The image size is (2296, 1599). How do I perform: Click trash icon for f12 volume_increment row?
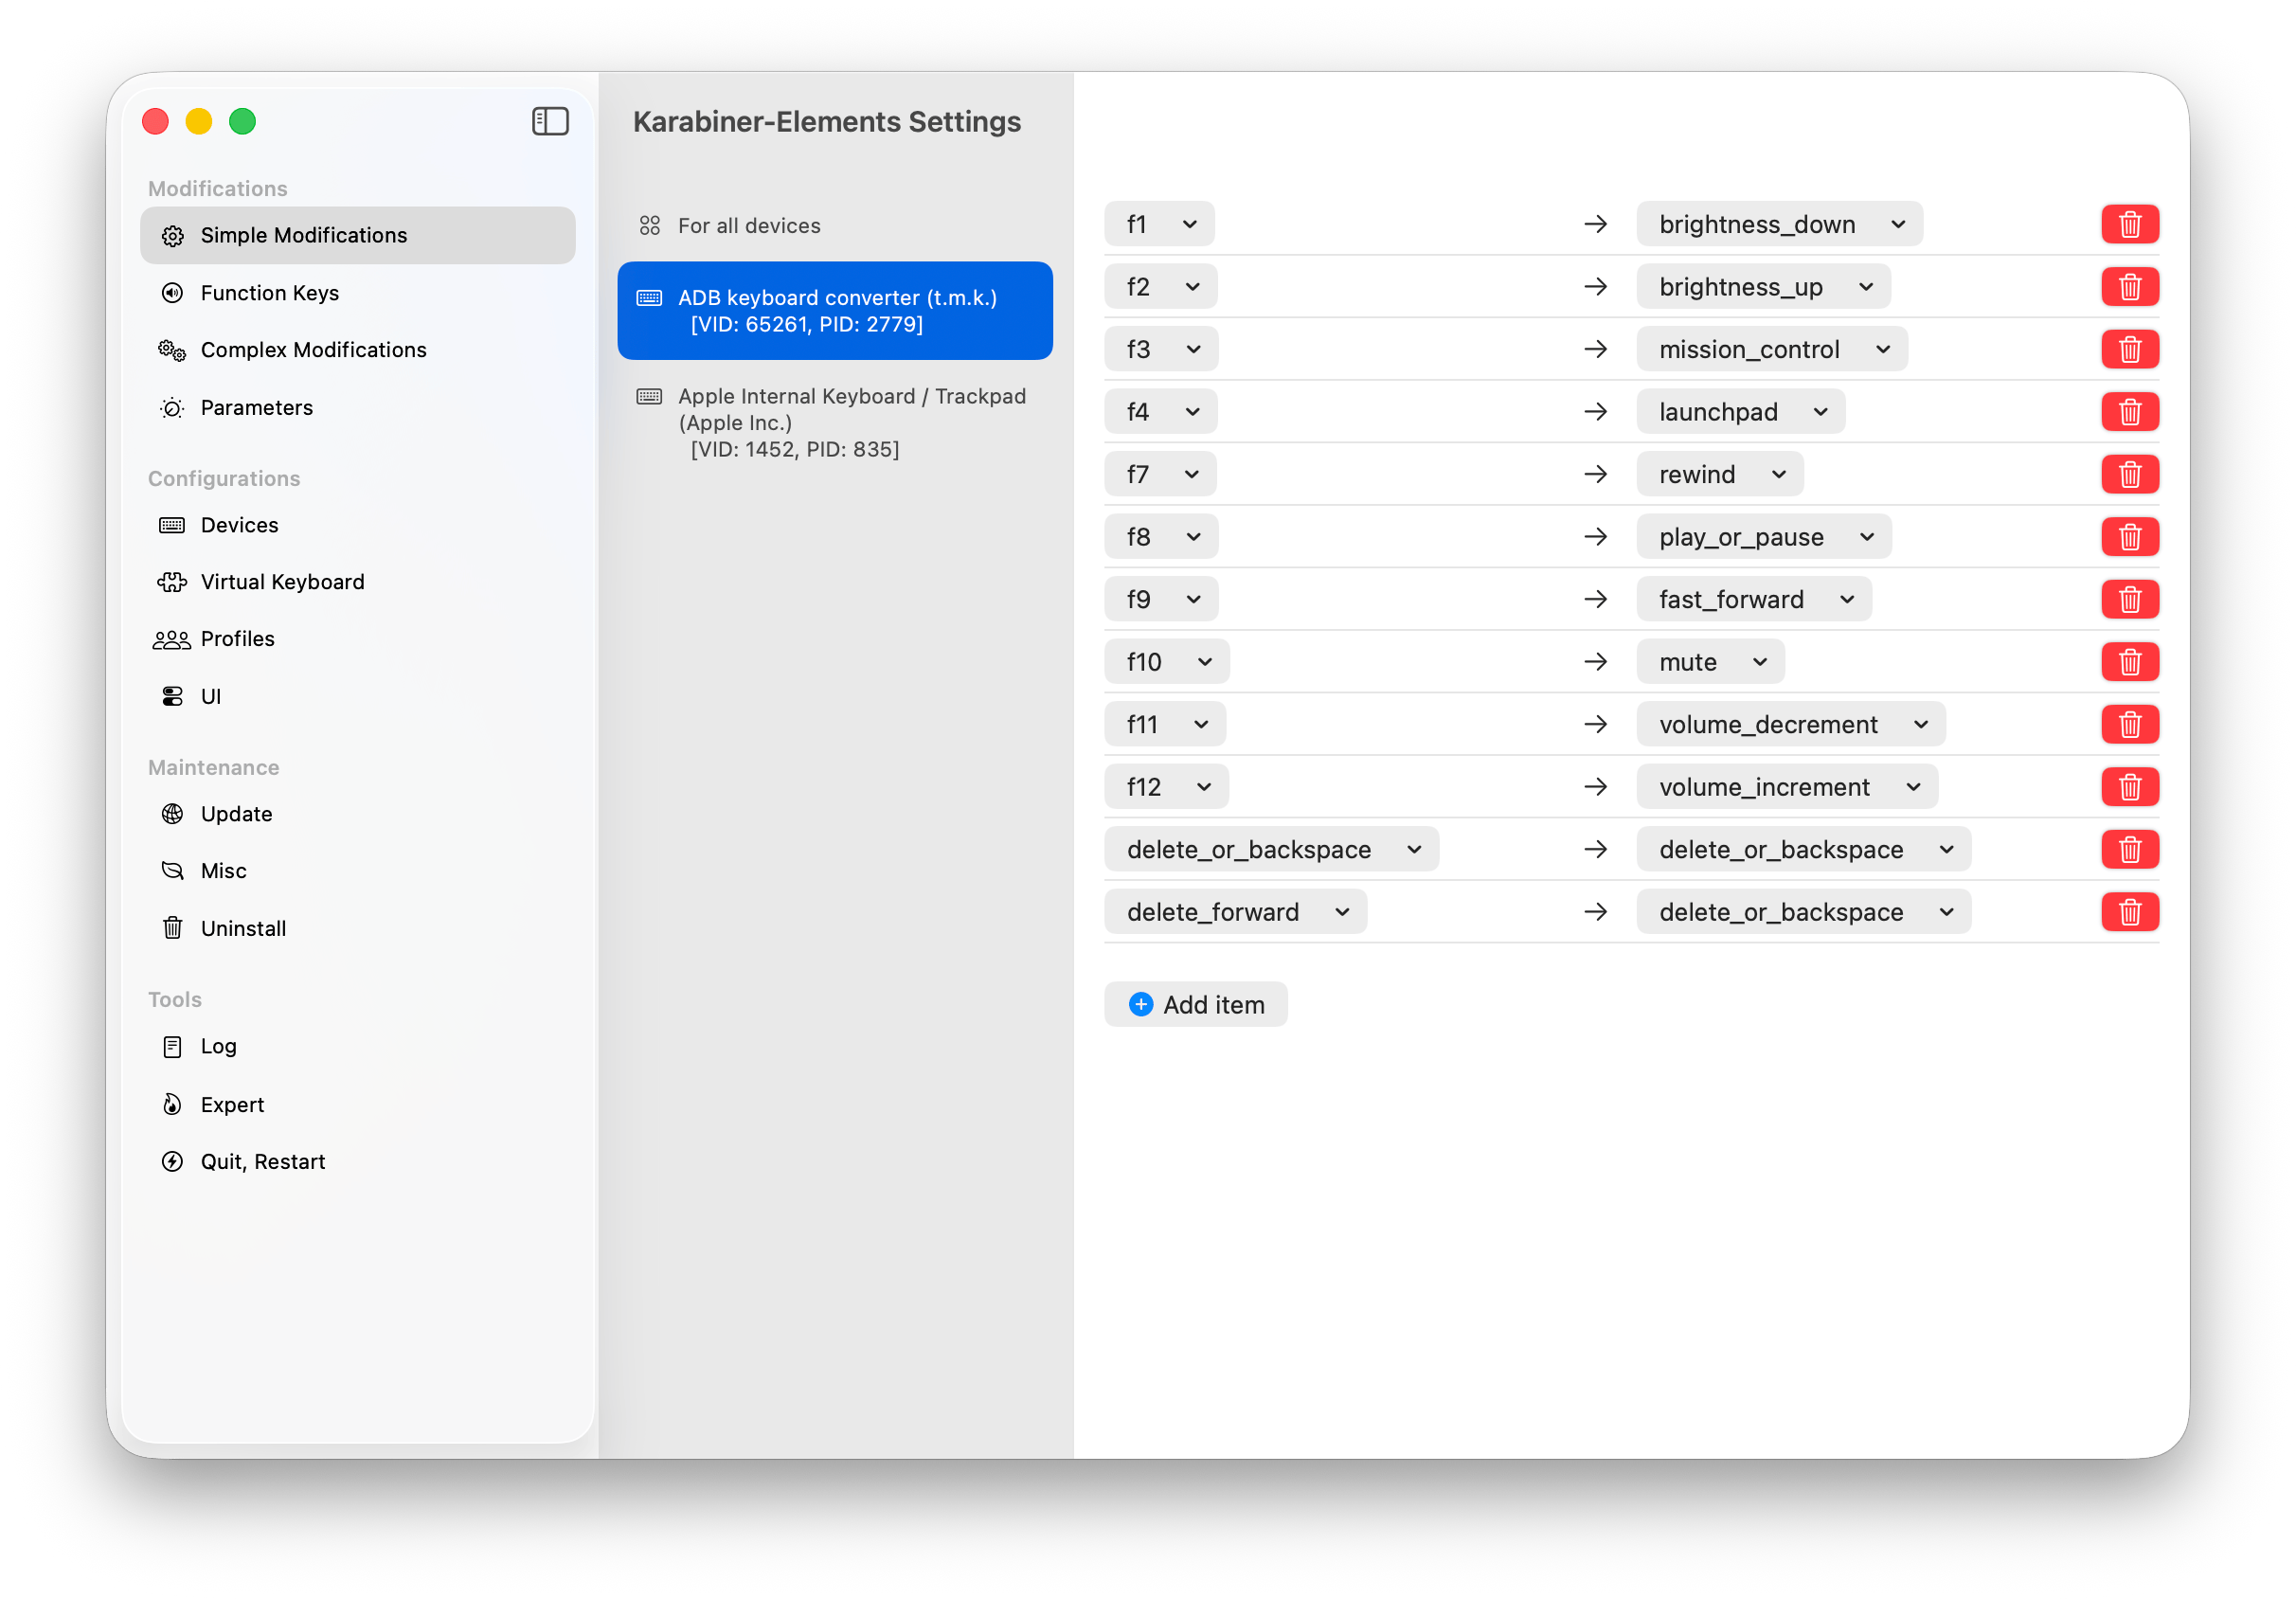pos(2129,787)
